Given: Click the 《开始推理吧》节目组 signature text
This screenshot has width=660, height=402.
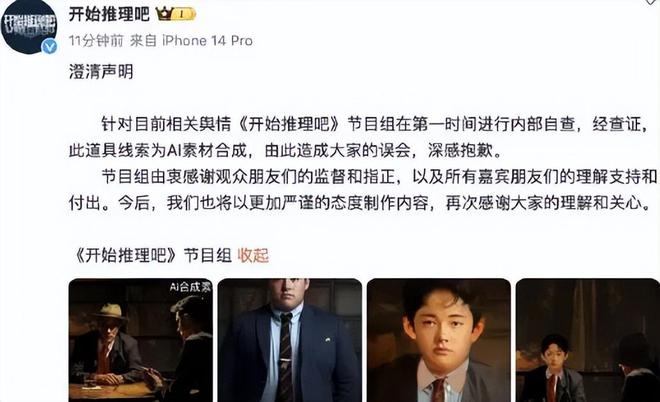Looking at the screenshot, I should point(151,256).
